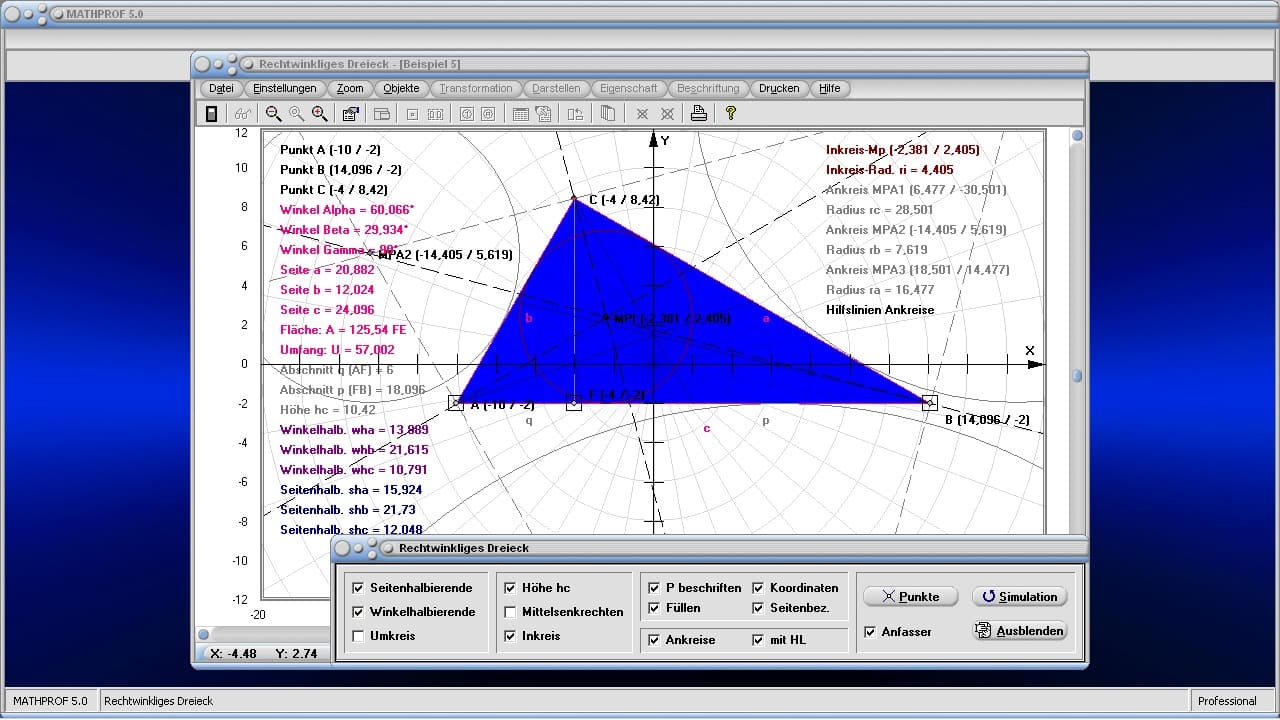The height and width of the screenshot is (720, 1280).
Task: Click the zoom out magnifier icon
Action: coord(273,114)
